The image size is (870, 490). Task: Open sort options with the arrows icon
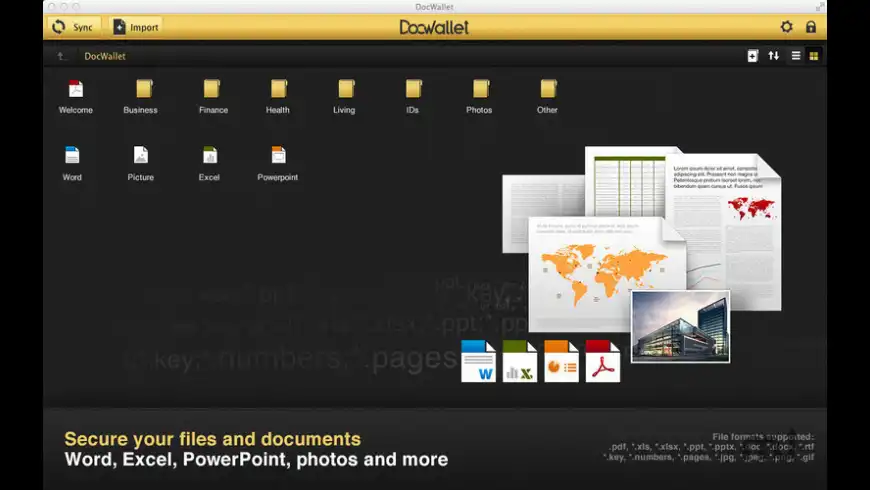(773, 55)
